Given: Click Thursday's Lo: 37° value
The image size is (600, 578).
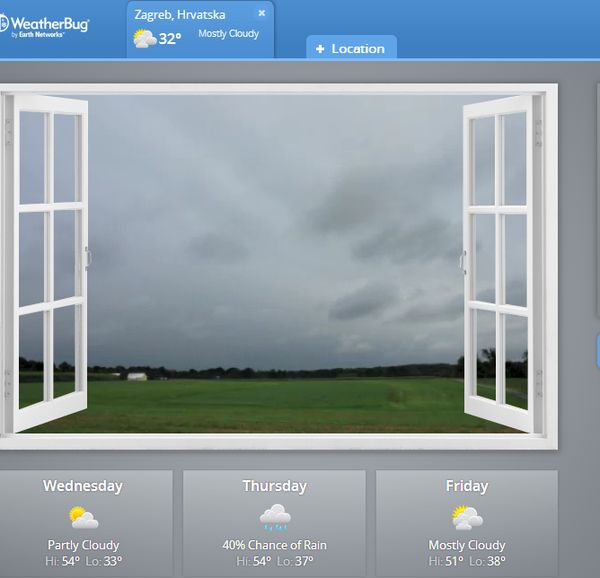Looking at the screenshot, I should 295,561.
